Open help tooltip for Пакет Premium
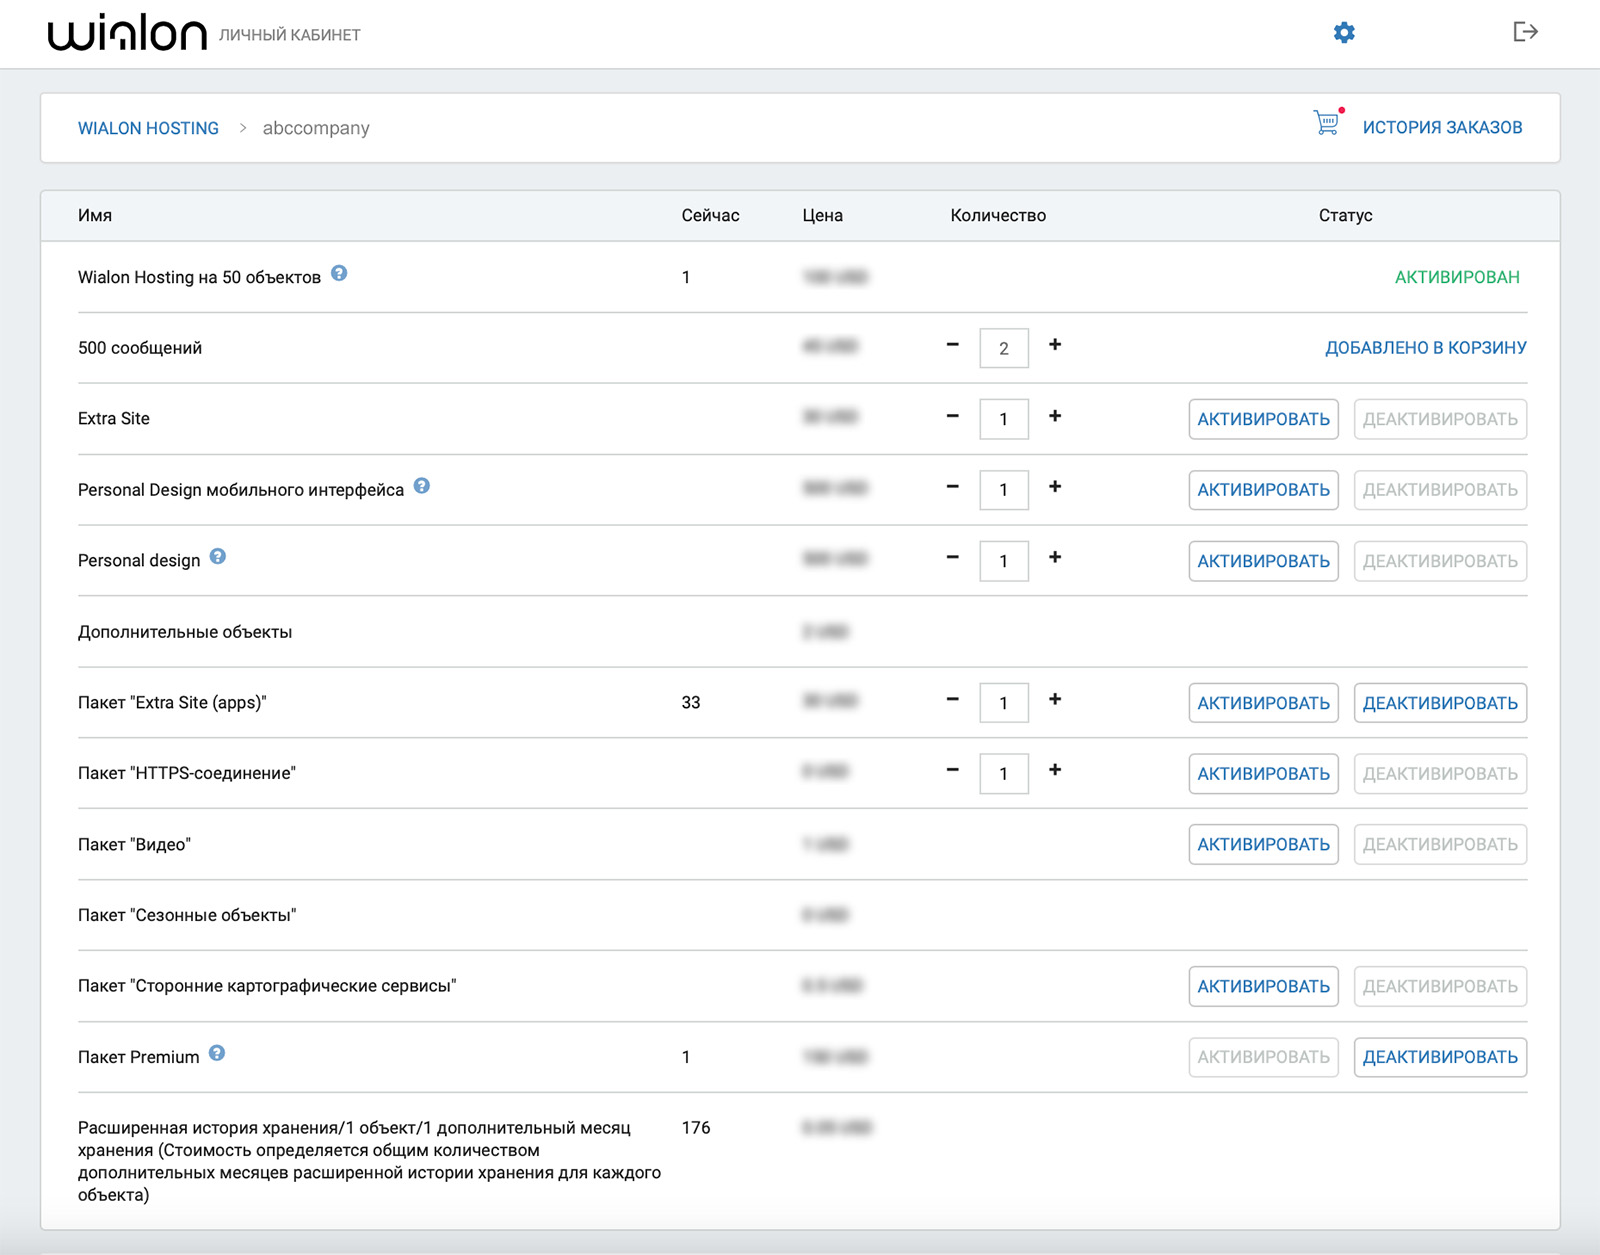The image size is (1600, 1255). [217, 1053]
